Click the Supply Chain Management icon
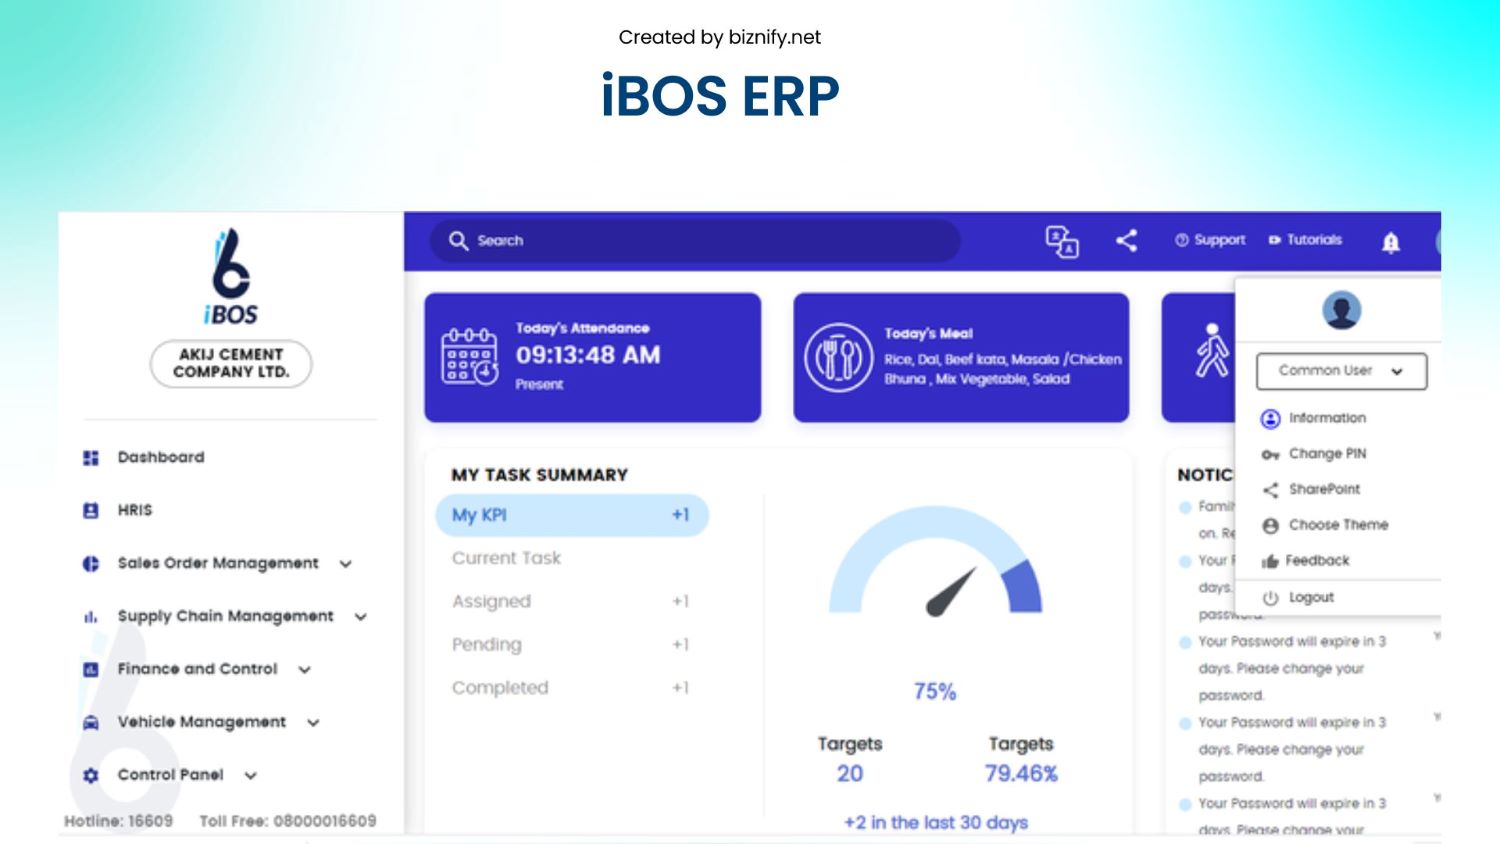Screen dimensions: 1500x844 [91, 616]
